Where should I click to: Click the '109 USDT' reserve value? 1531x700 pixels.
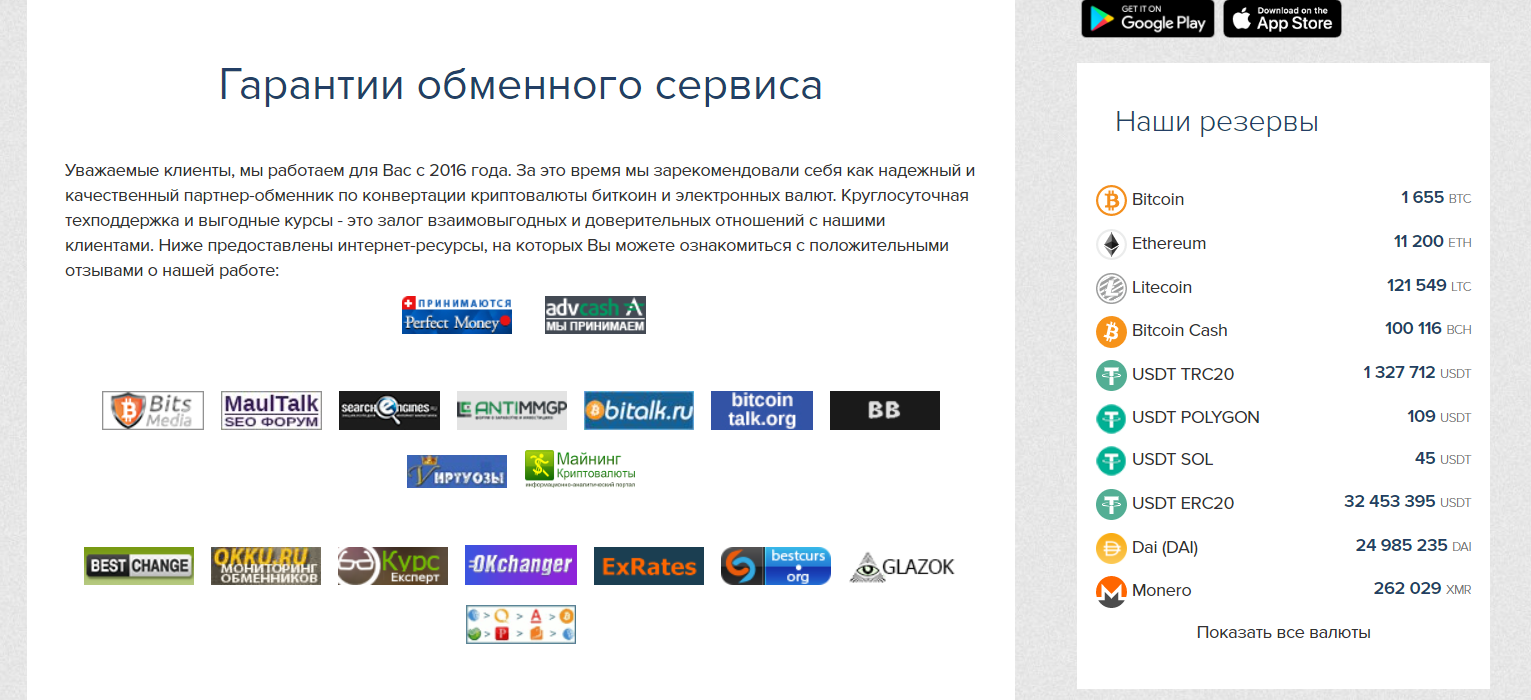click(x=1440, y=416)
